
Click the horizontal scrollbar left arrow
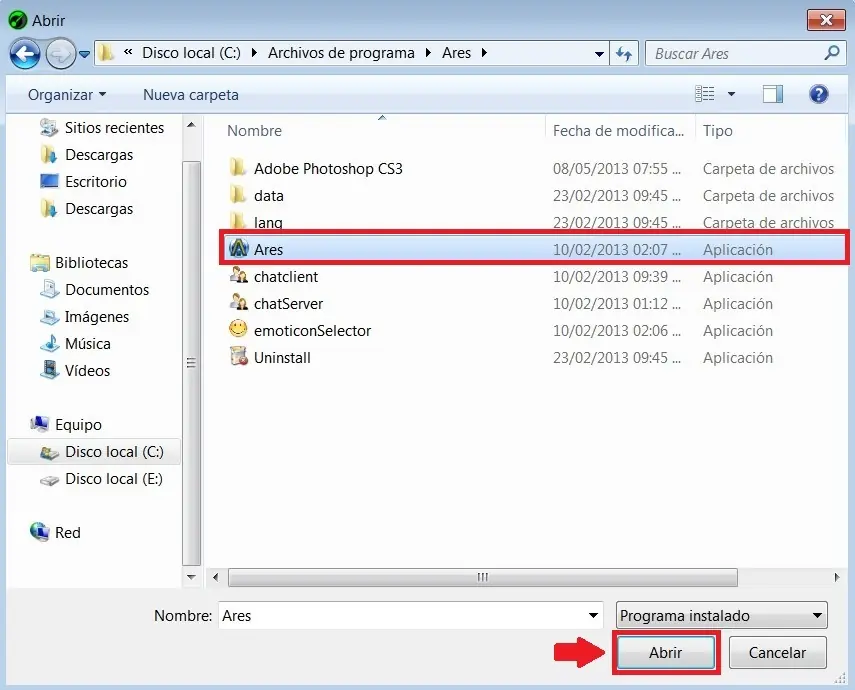pos(216,577)
